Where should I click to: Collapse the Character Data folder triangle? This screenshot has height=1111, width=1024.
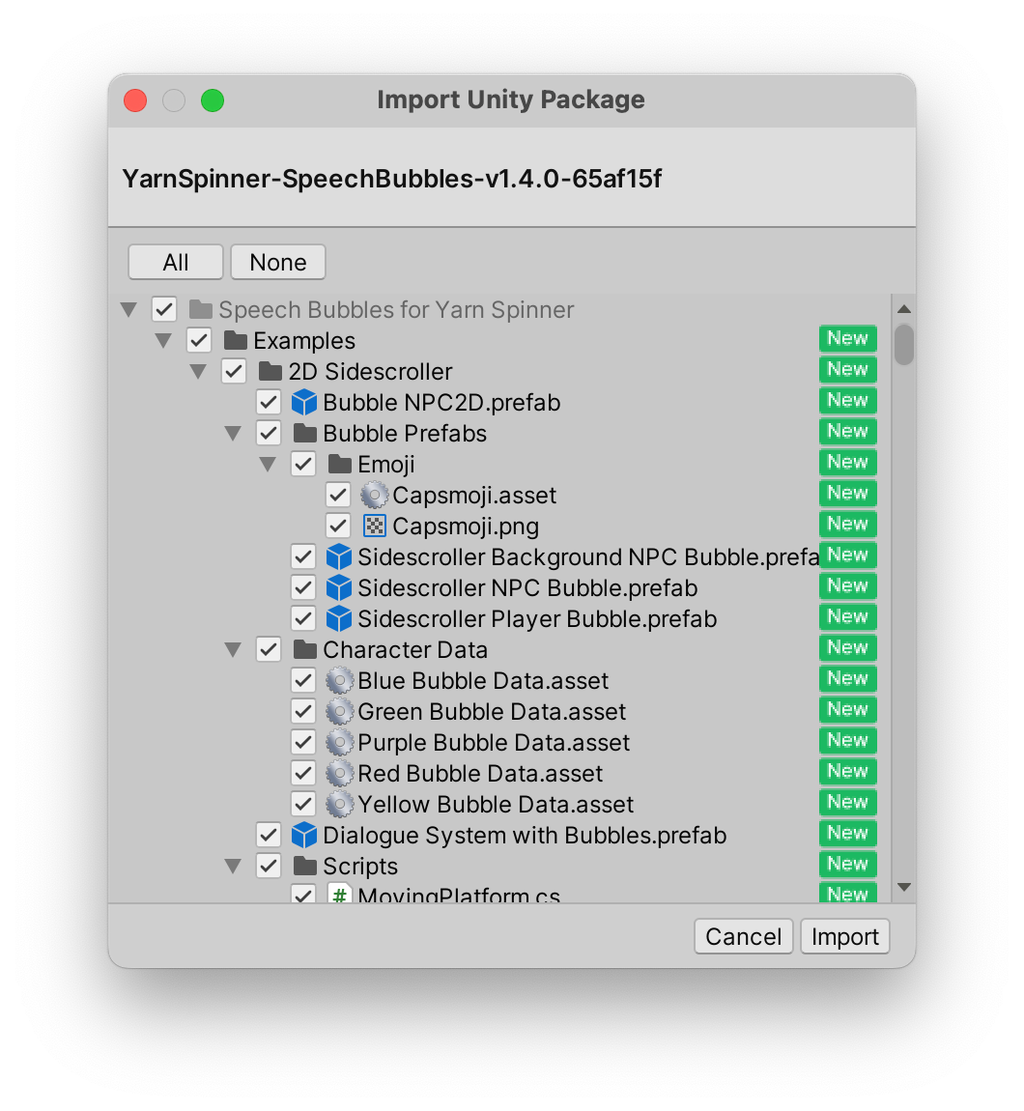[233, 650]
